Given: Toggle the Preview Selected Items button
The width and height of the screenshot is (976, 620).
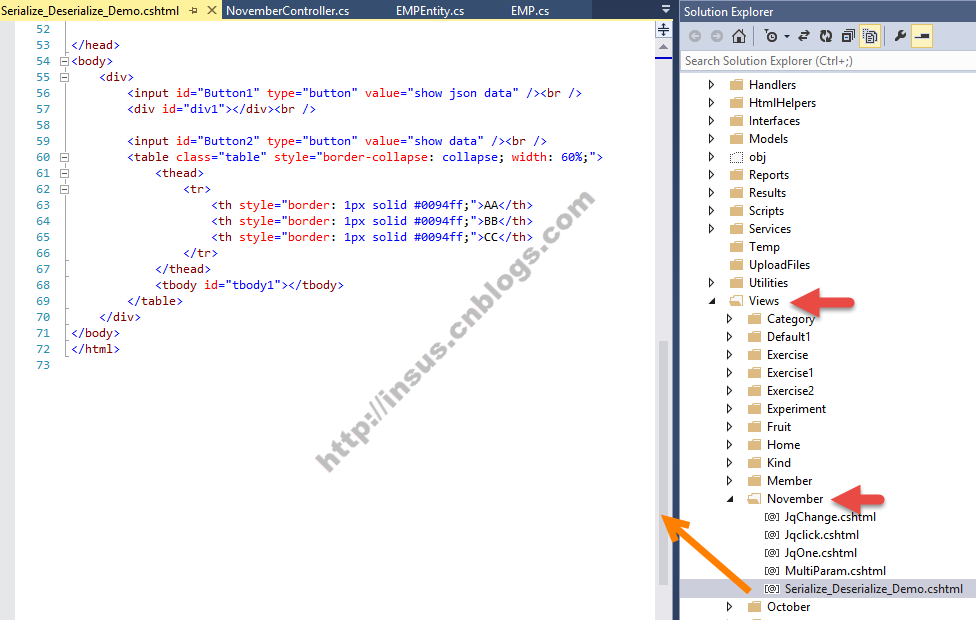Looking at the screenshot, I should (x=922, y=37).
